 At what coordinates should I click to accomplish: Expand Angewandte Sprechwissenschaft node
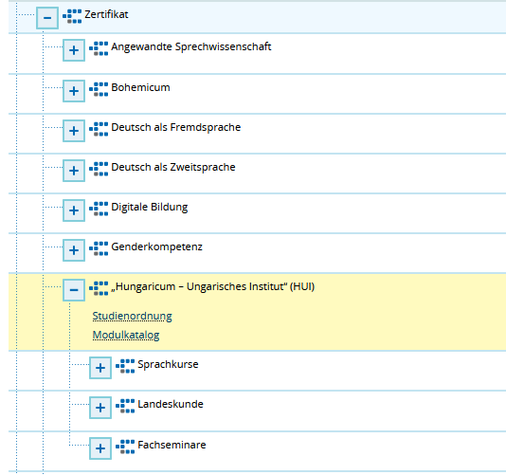[x=74, y=50]
